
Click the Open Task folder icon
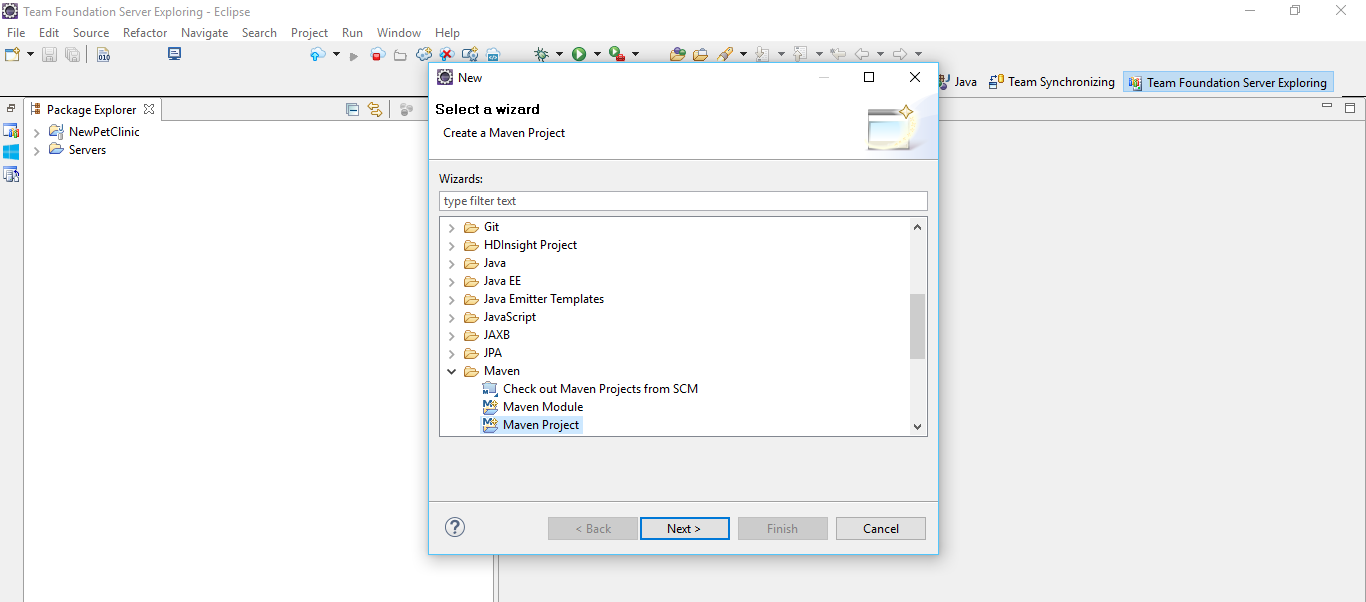(700, 54)
